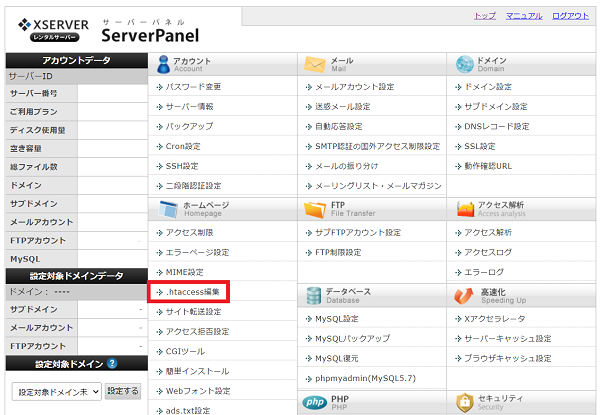Open 自動応答設定
Image resolution: width=600 pixels, height=415 pixels.
pos(339,127)
